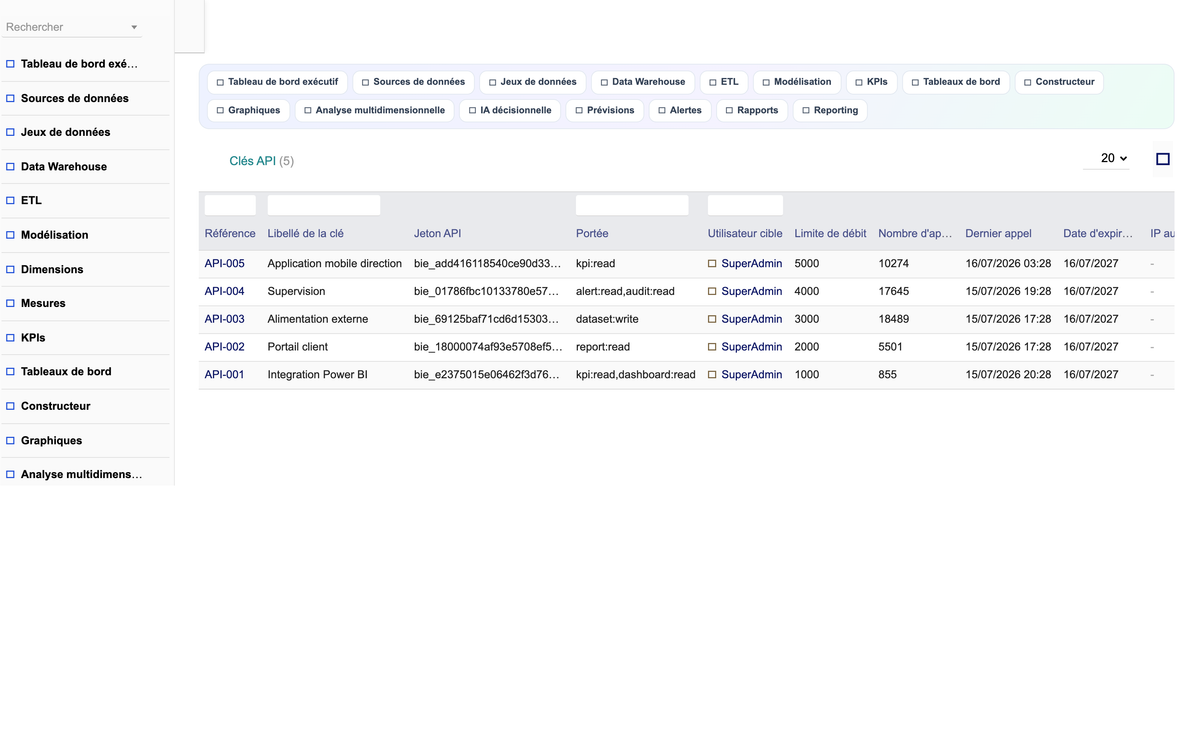Sort by Dernier appel column header
The width and height of the screenshot is (1200, 743).
point(998,234)
